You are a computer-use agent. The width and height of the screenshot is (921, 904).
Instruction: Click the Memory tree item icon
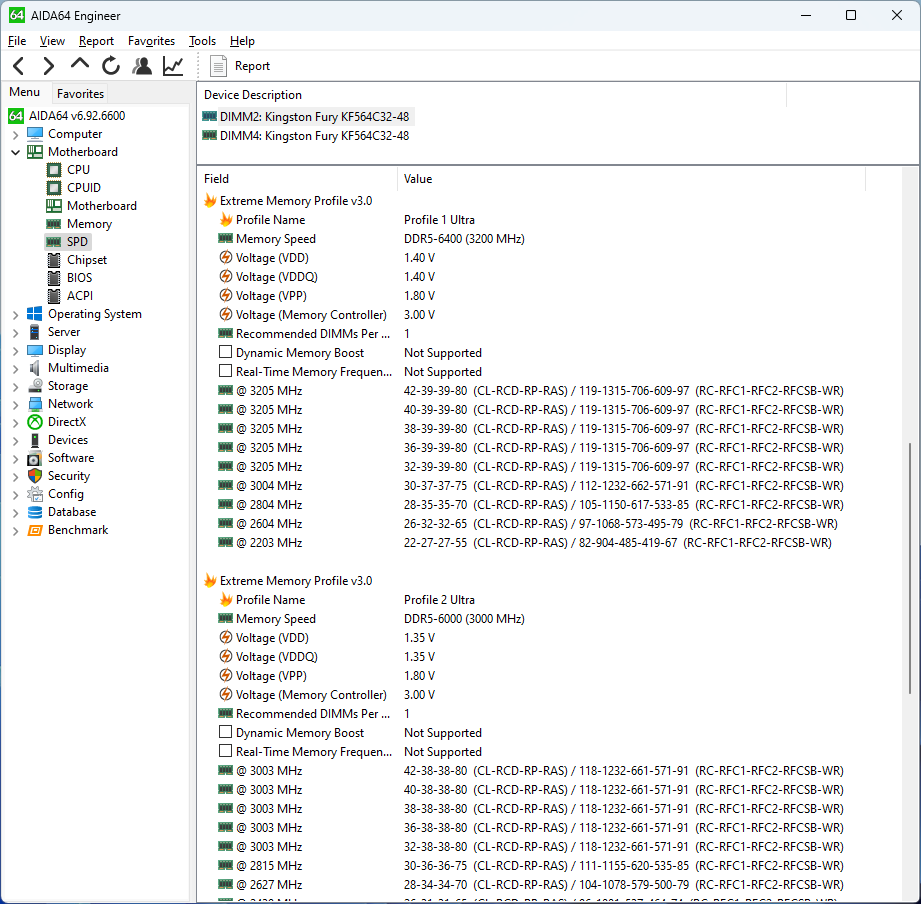[53, 224]
